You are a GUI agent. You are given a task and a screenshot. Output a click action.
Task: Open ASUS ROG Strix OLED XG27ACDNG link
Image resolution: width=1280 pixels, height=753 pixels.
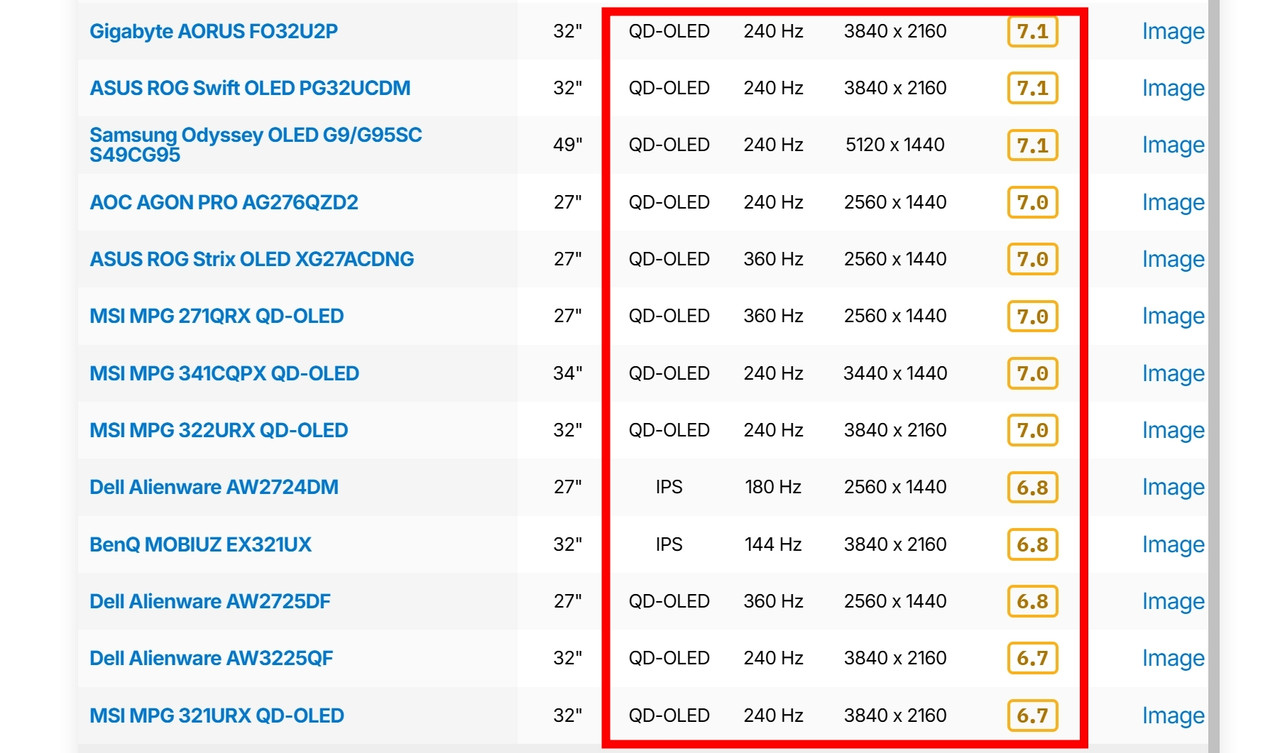[x=252, y=259]
